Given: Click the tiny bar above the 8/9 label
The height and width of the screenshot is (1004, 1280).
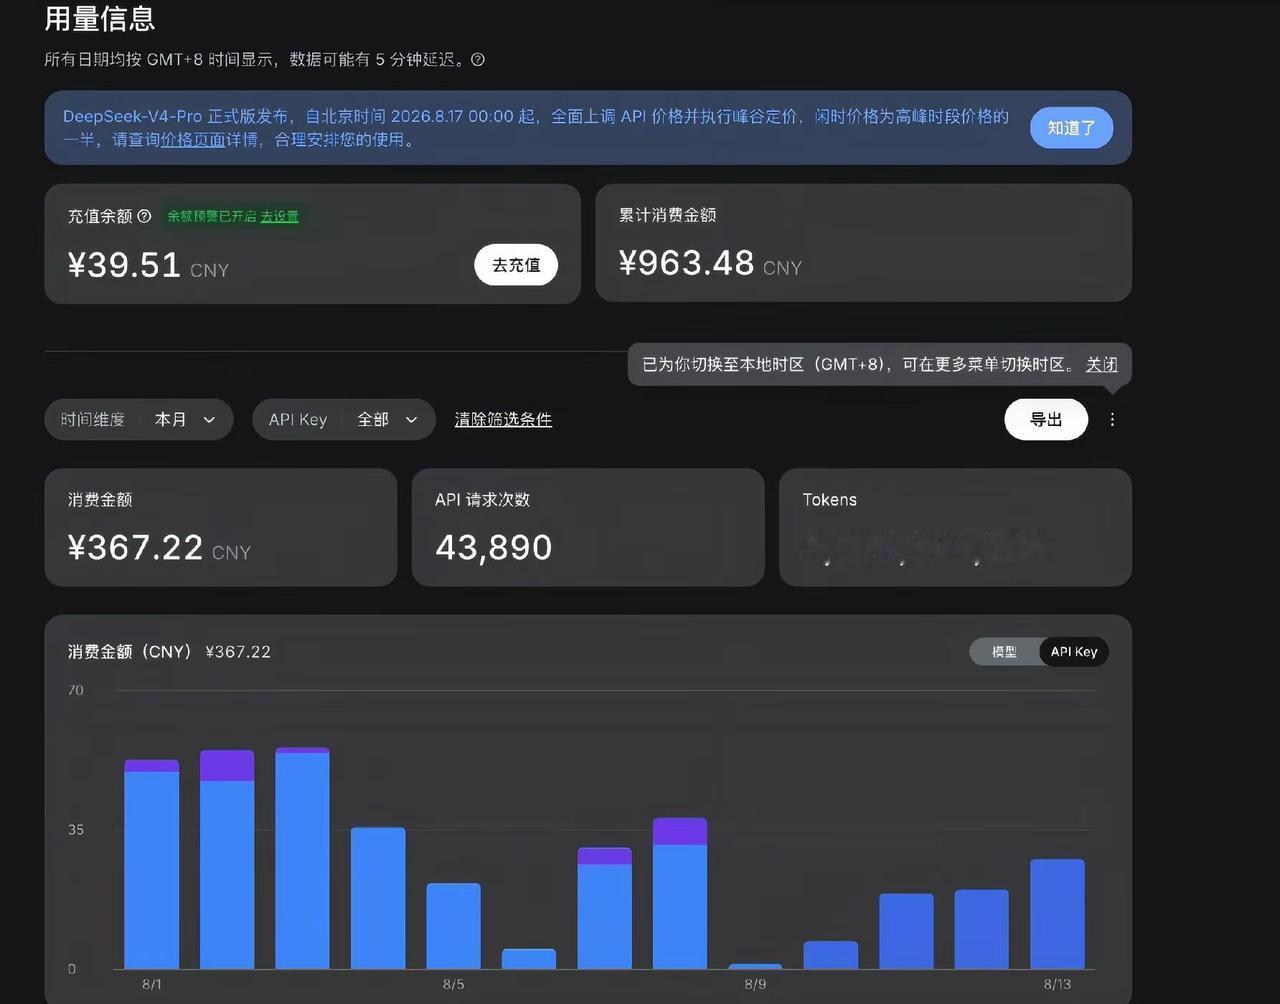Looking at the screenshot, I should click(x=755, y=966).
